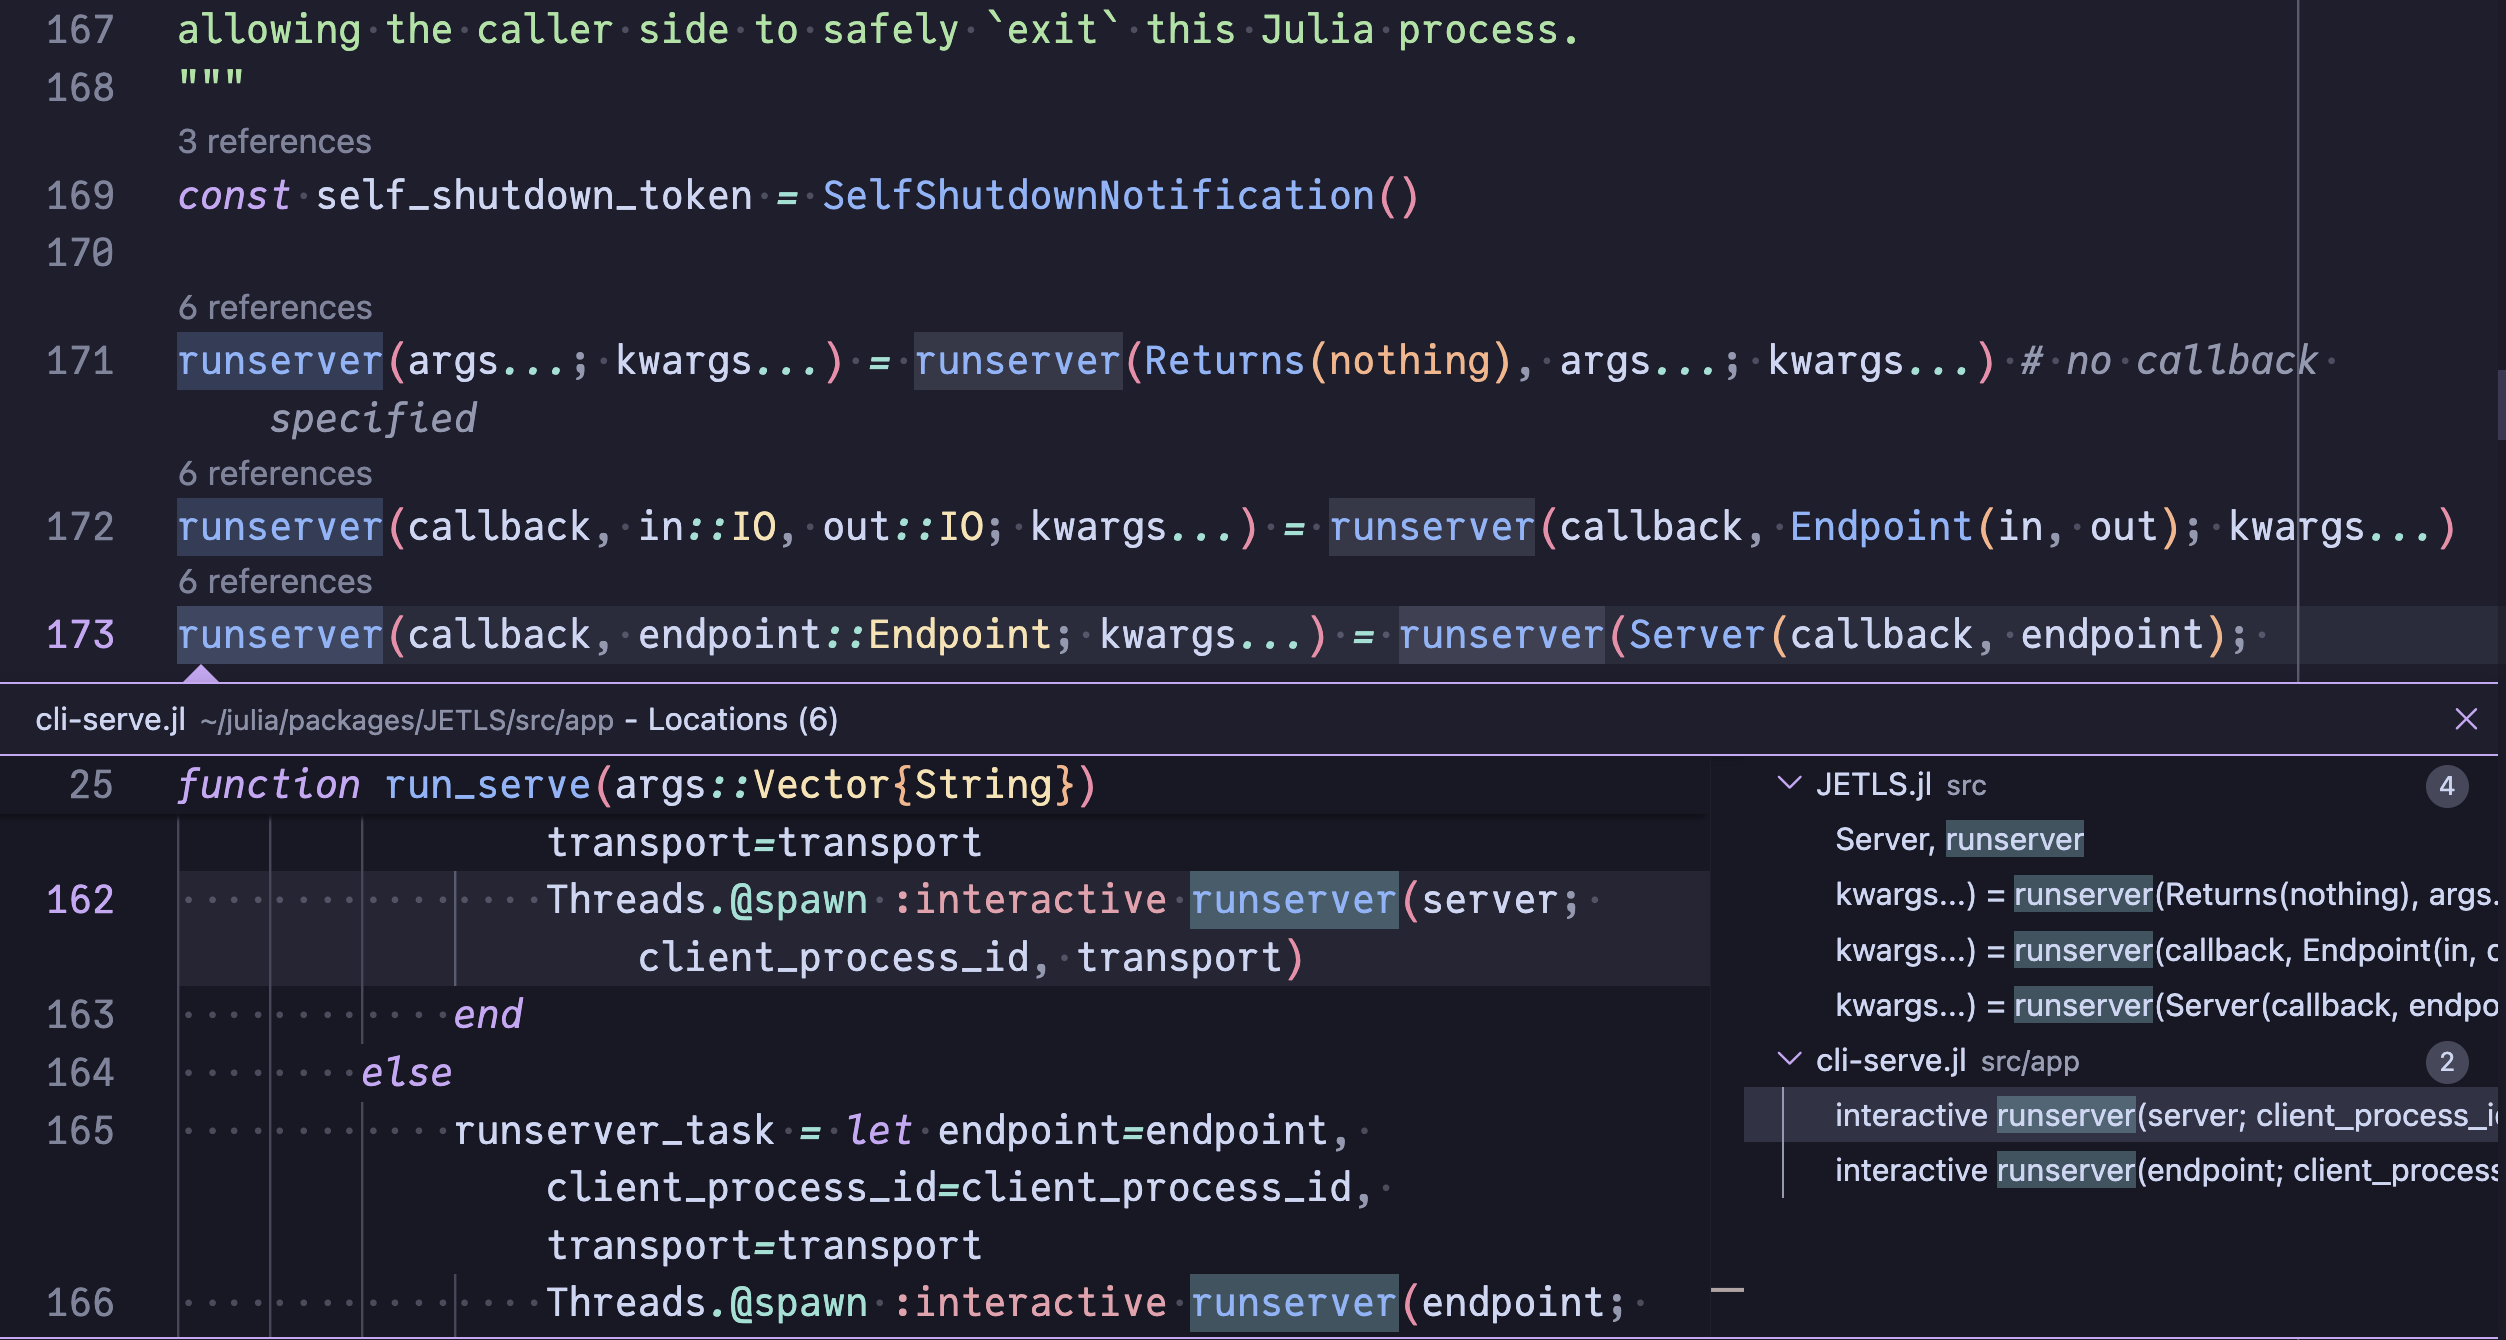This screenshot has width=2506, height=1340.
Task: Click highlighted runserver on peek line 162
Action: 1293,900
